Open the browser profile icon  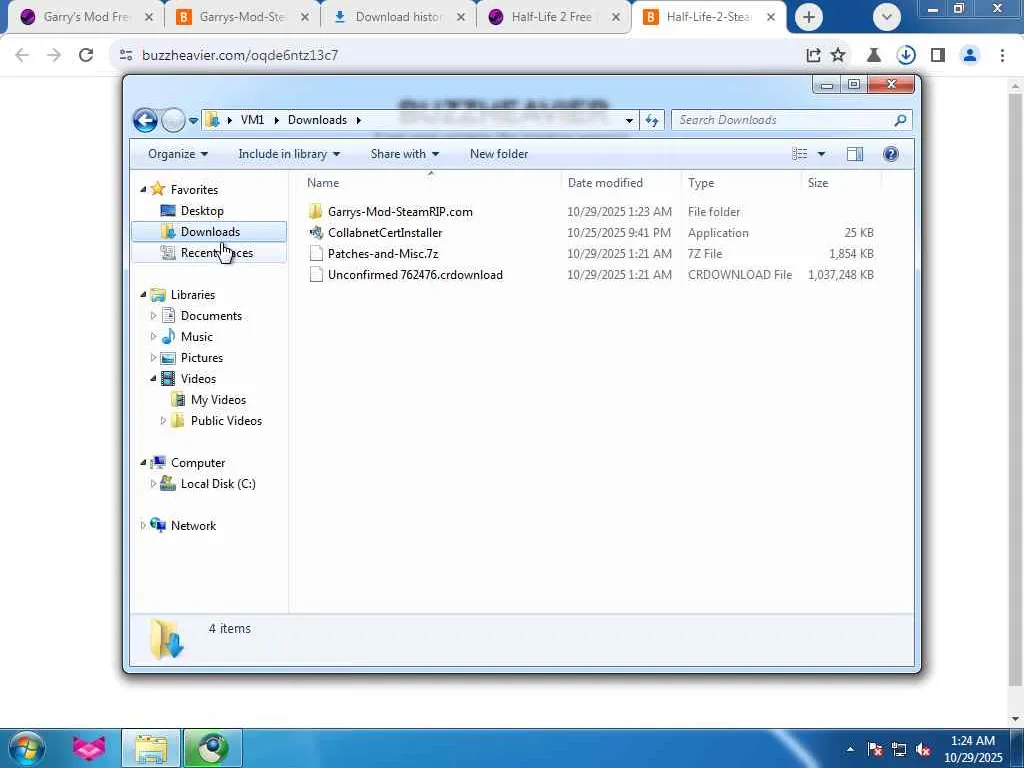coord(970,56)
